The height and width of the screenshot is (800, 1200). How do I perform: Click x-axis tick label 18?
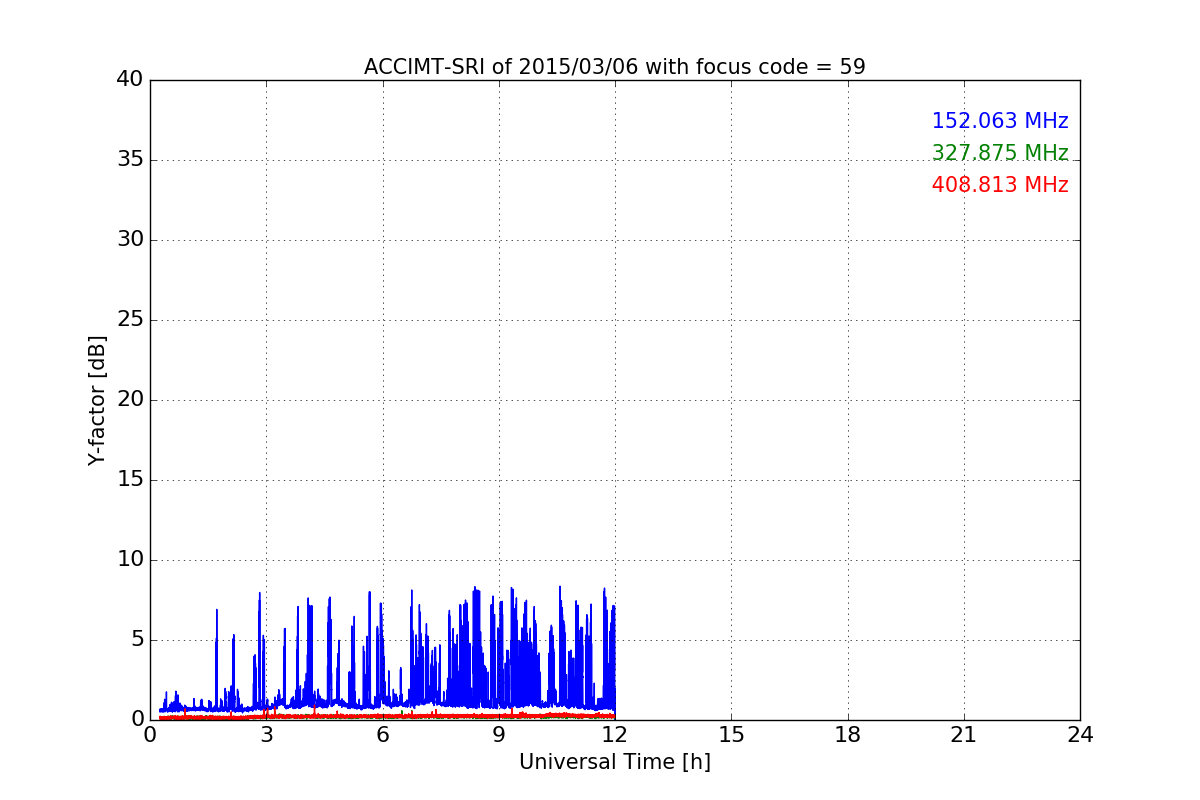click(x=848, y=735)
